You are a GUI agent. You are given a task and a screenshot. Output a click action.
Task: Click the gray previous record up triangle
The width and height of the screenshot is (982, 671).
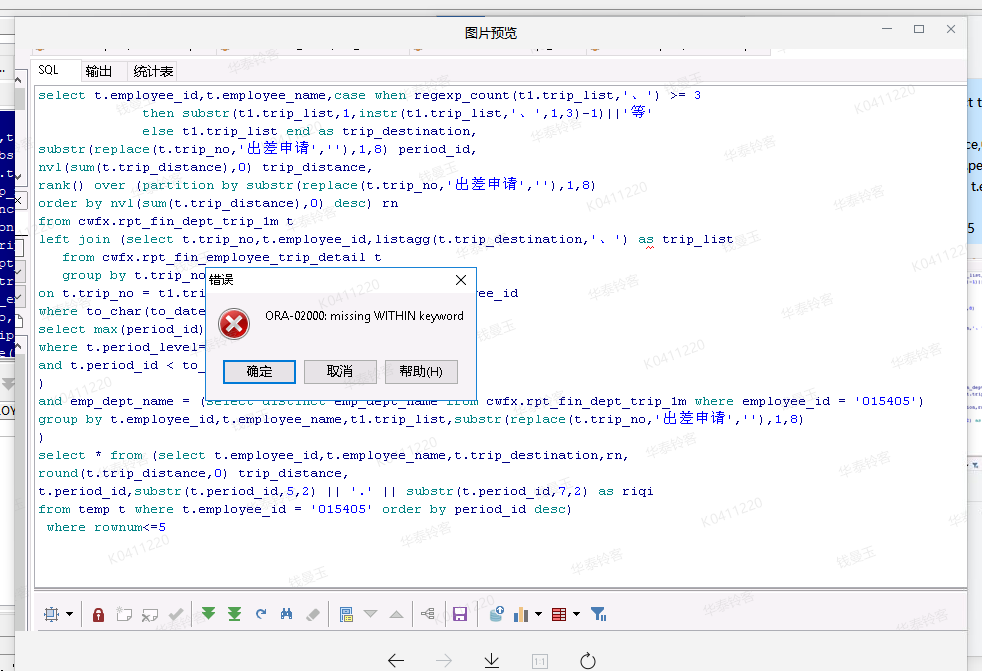(x=396, y=615)
